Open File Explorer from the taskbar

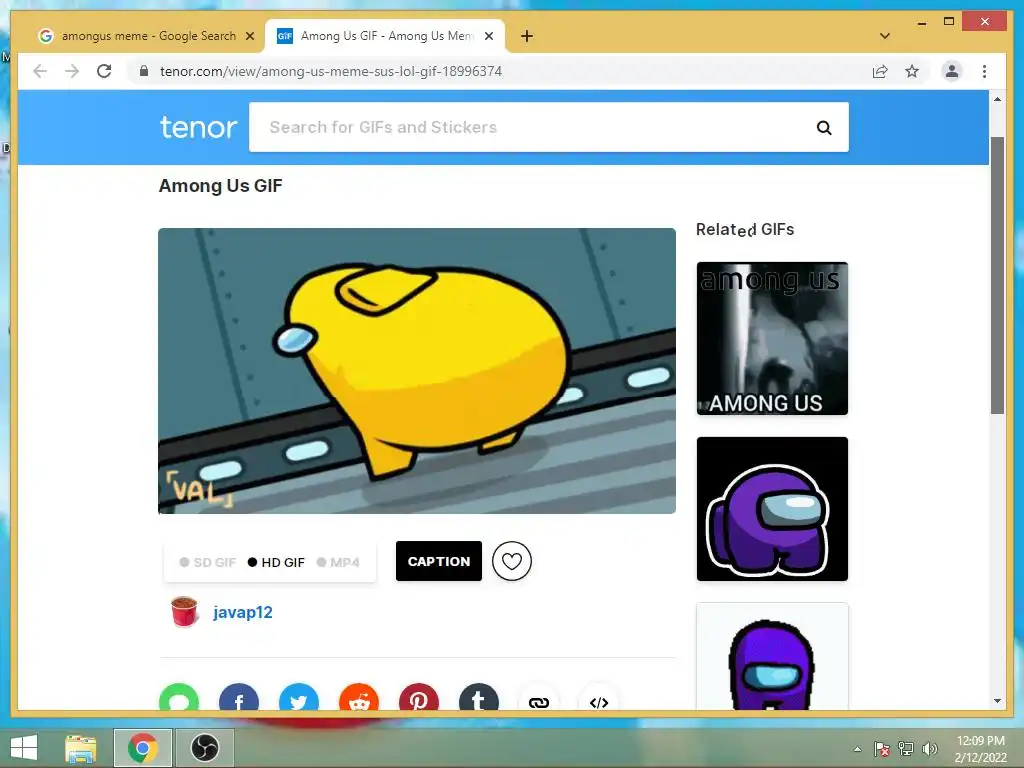pyautogui.click(x=80, y=748)
